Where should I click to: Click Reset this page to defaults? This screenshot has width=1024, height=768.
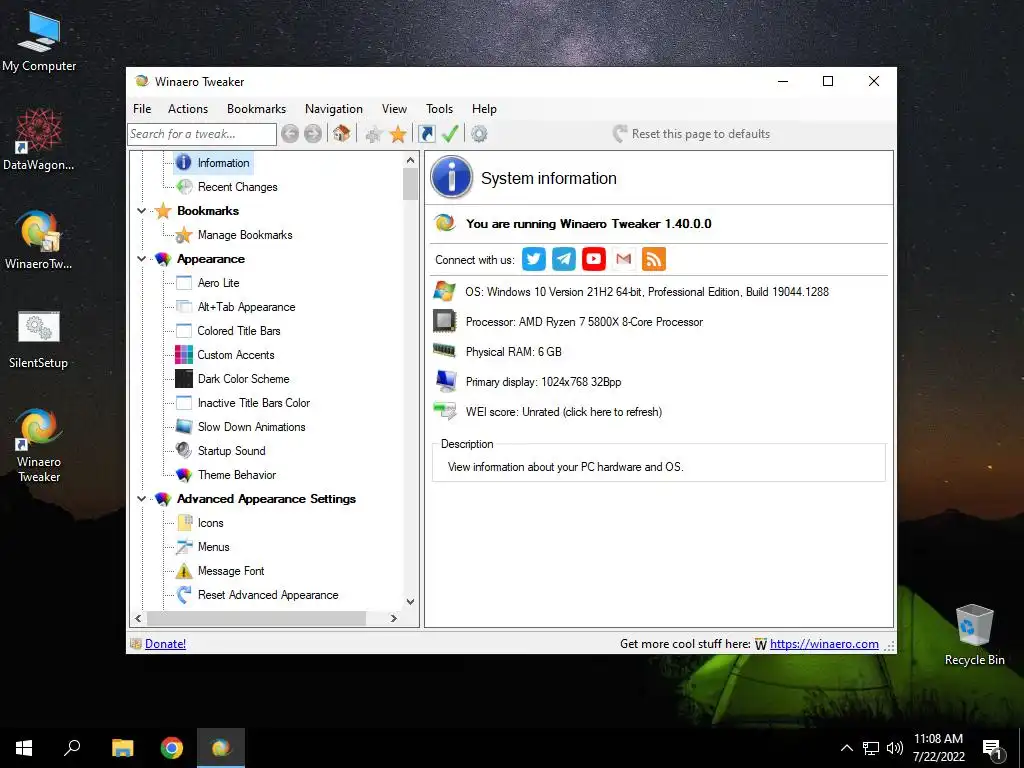click(692, 134)
